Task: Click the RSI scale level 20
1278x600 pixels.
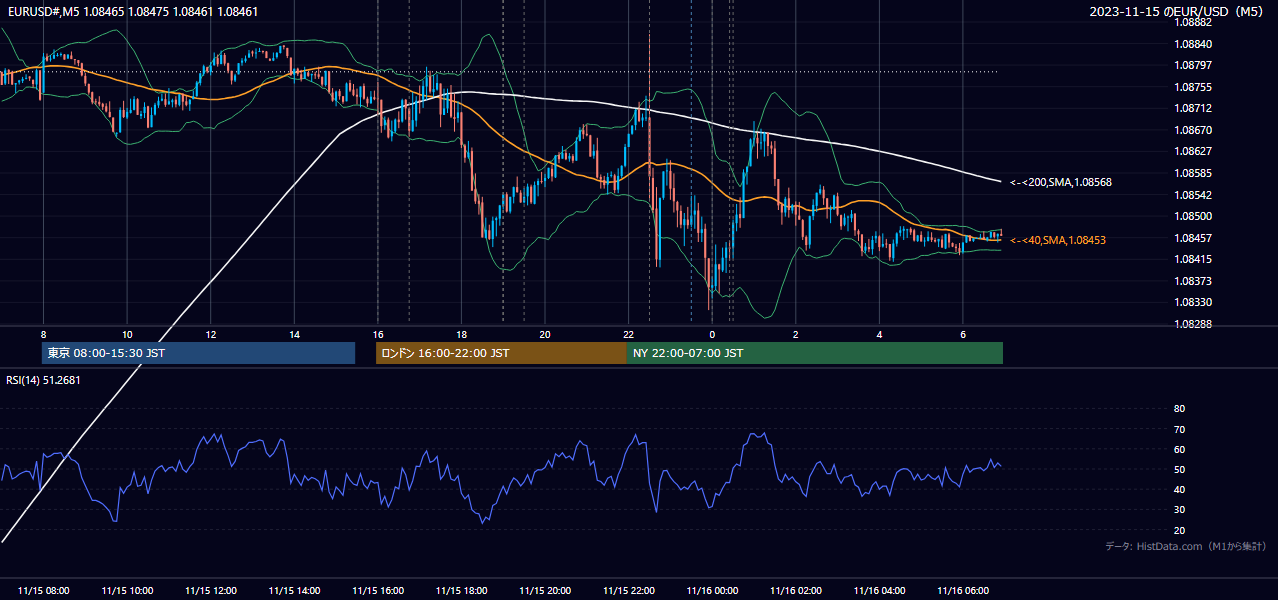Action: coord(1179,530)
